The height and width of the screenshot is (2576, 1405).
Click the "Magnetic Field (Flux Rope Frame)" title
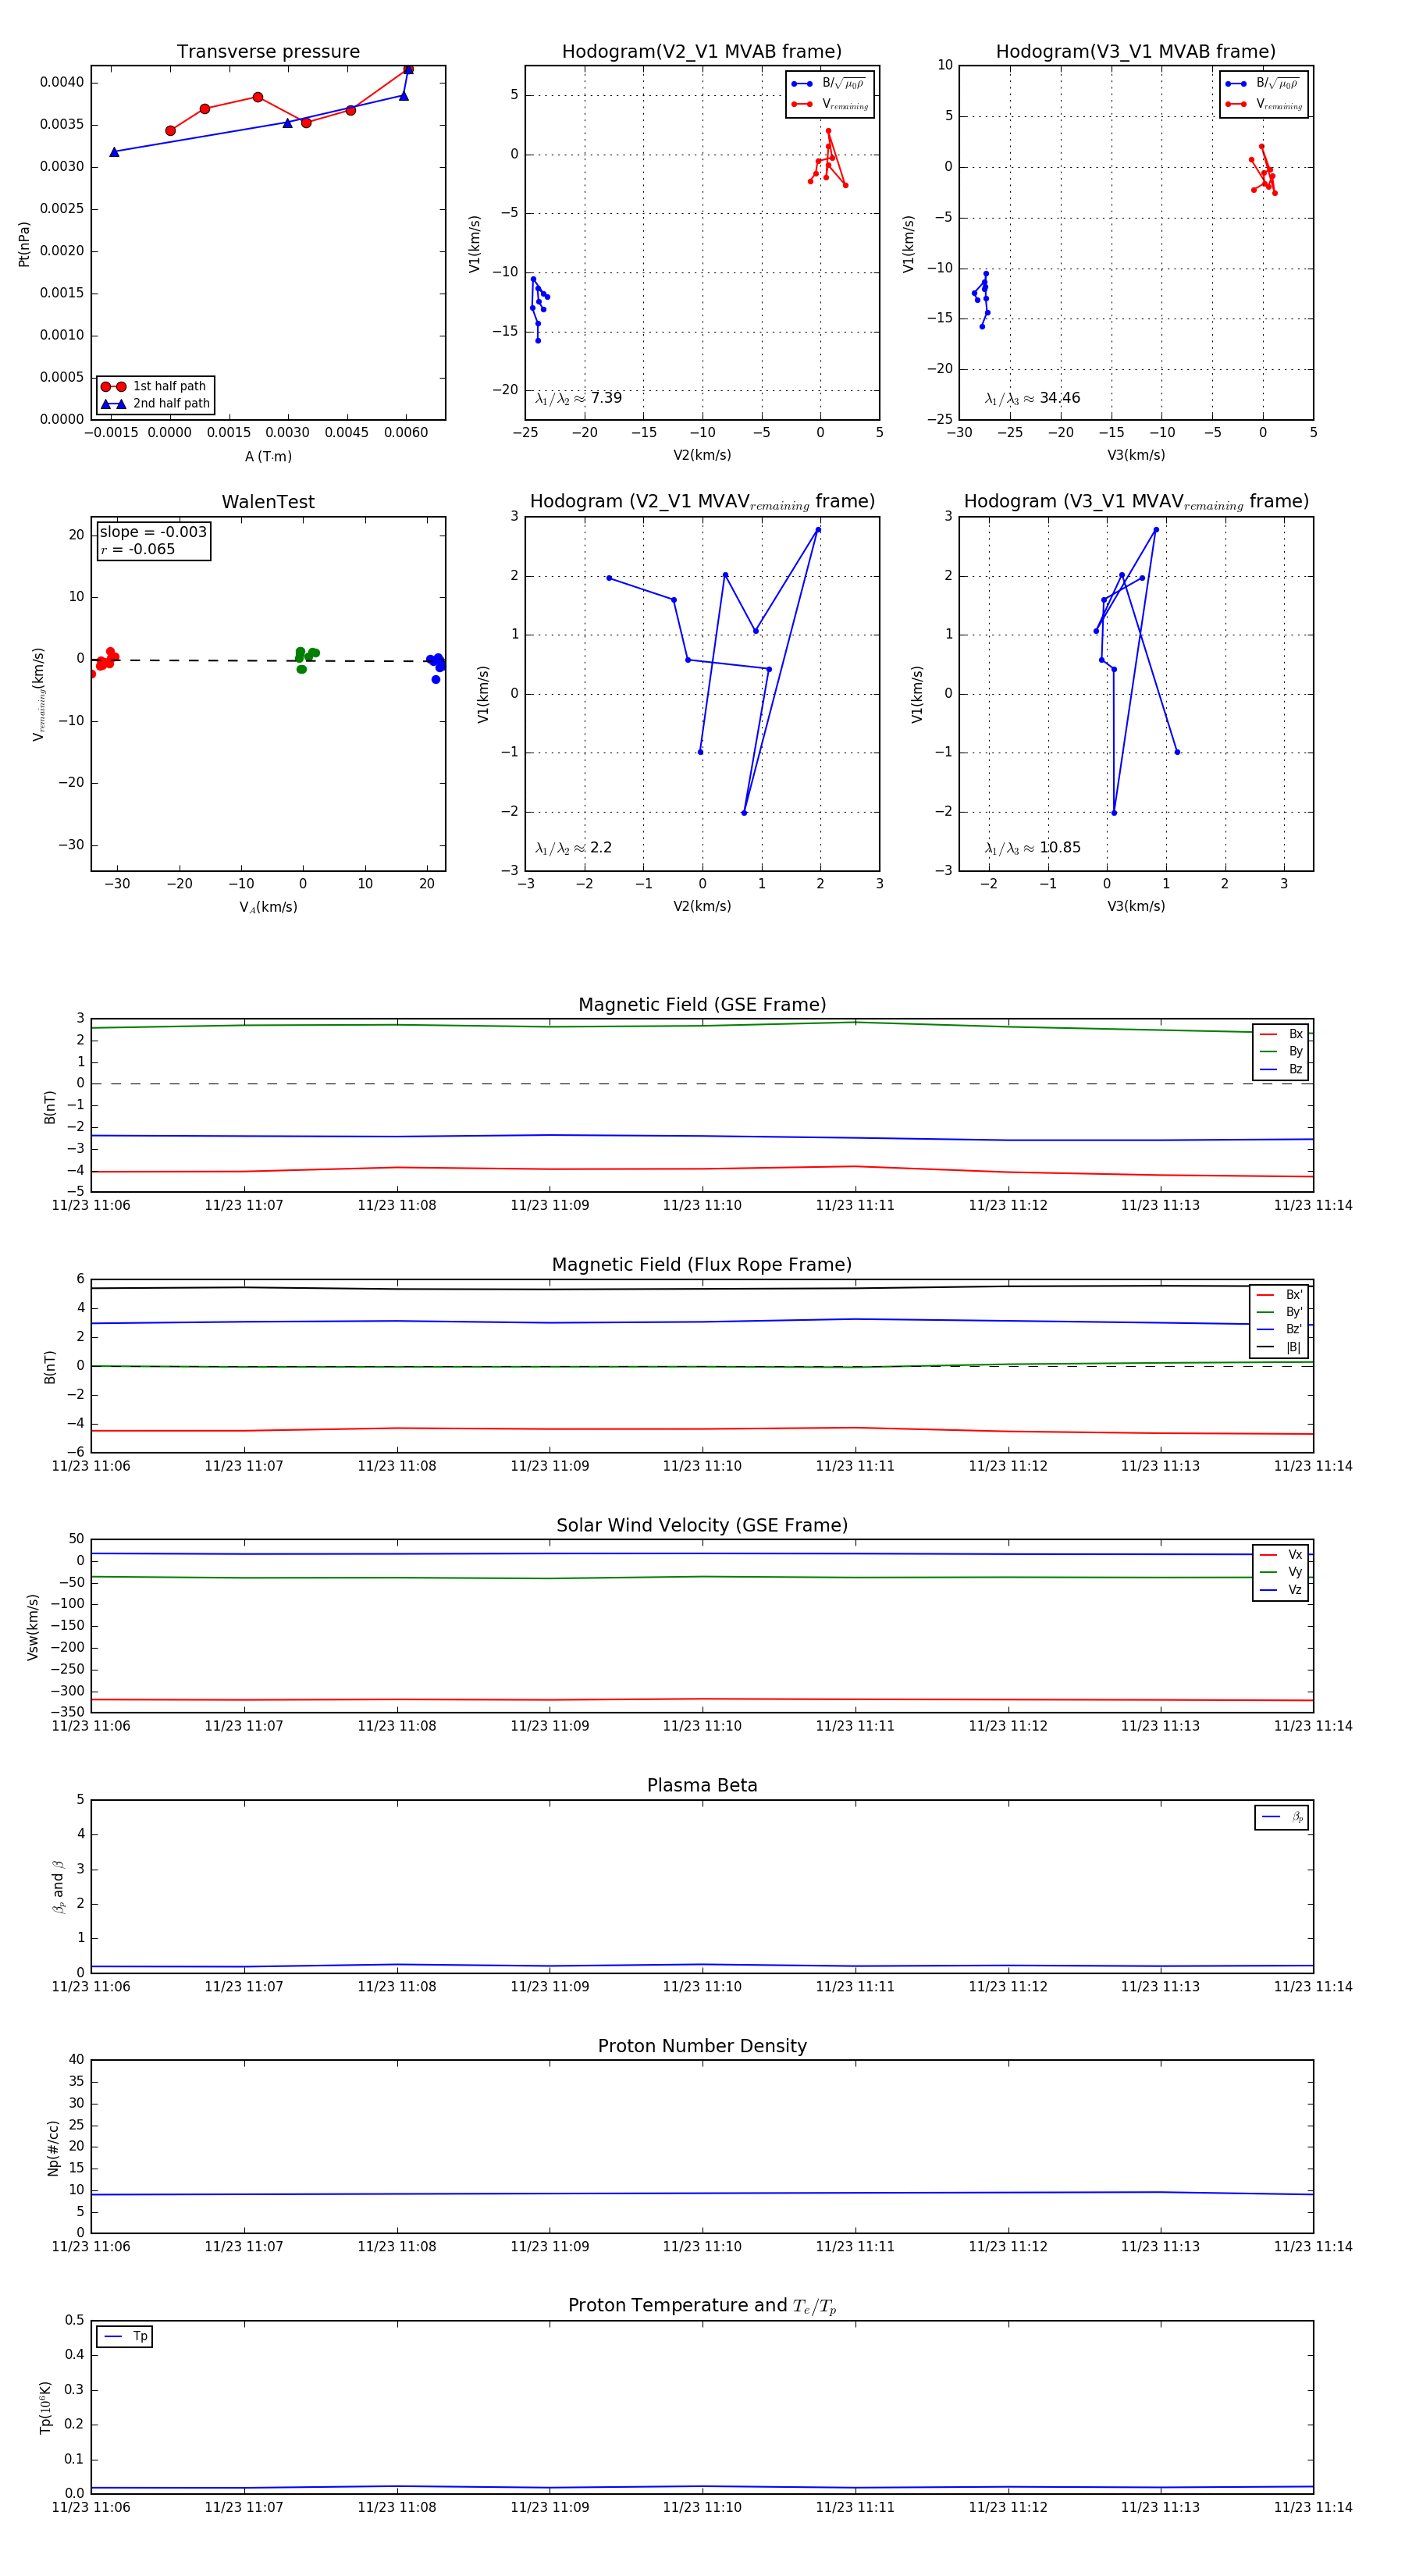pos(702,1265)
